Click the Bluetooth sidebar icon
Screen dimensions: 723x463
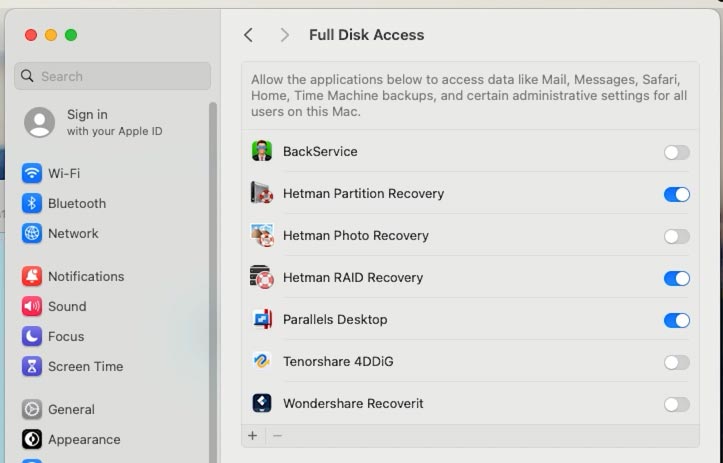tap(32, 203)
